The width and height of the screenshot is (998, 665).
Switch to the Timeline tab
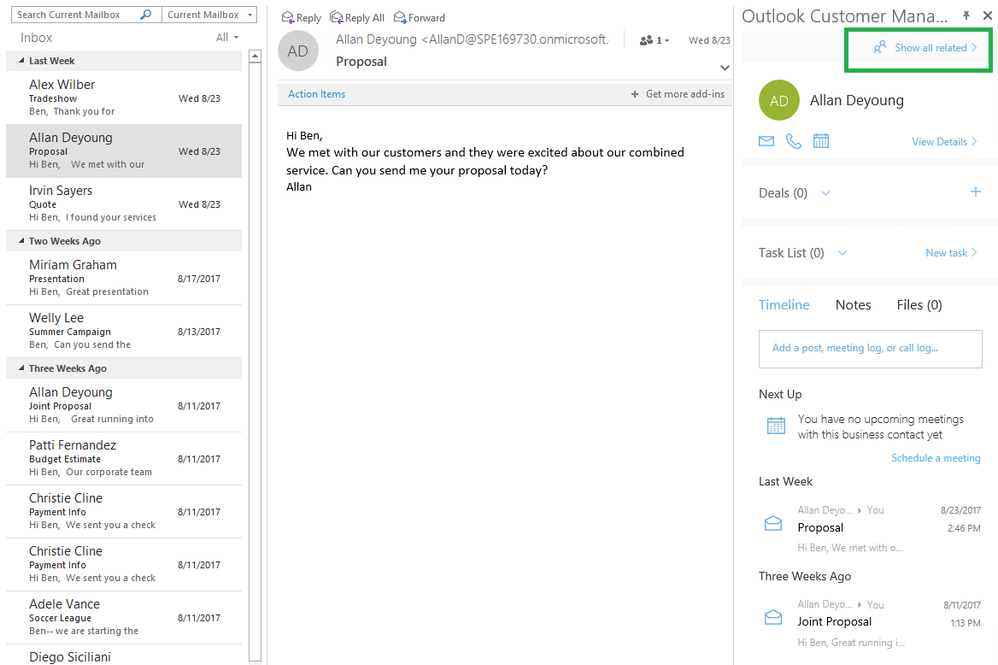tap(784, 305)
